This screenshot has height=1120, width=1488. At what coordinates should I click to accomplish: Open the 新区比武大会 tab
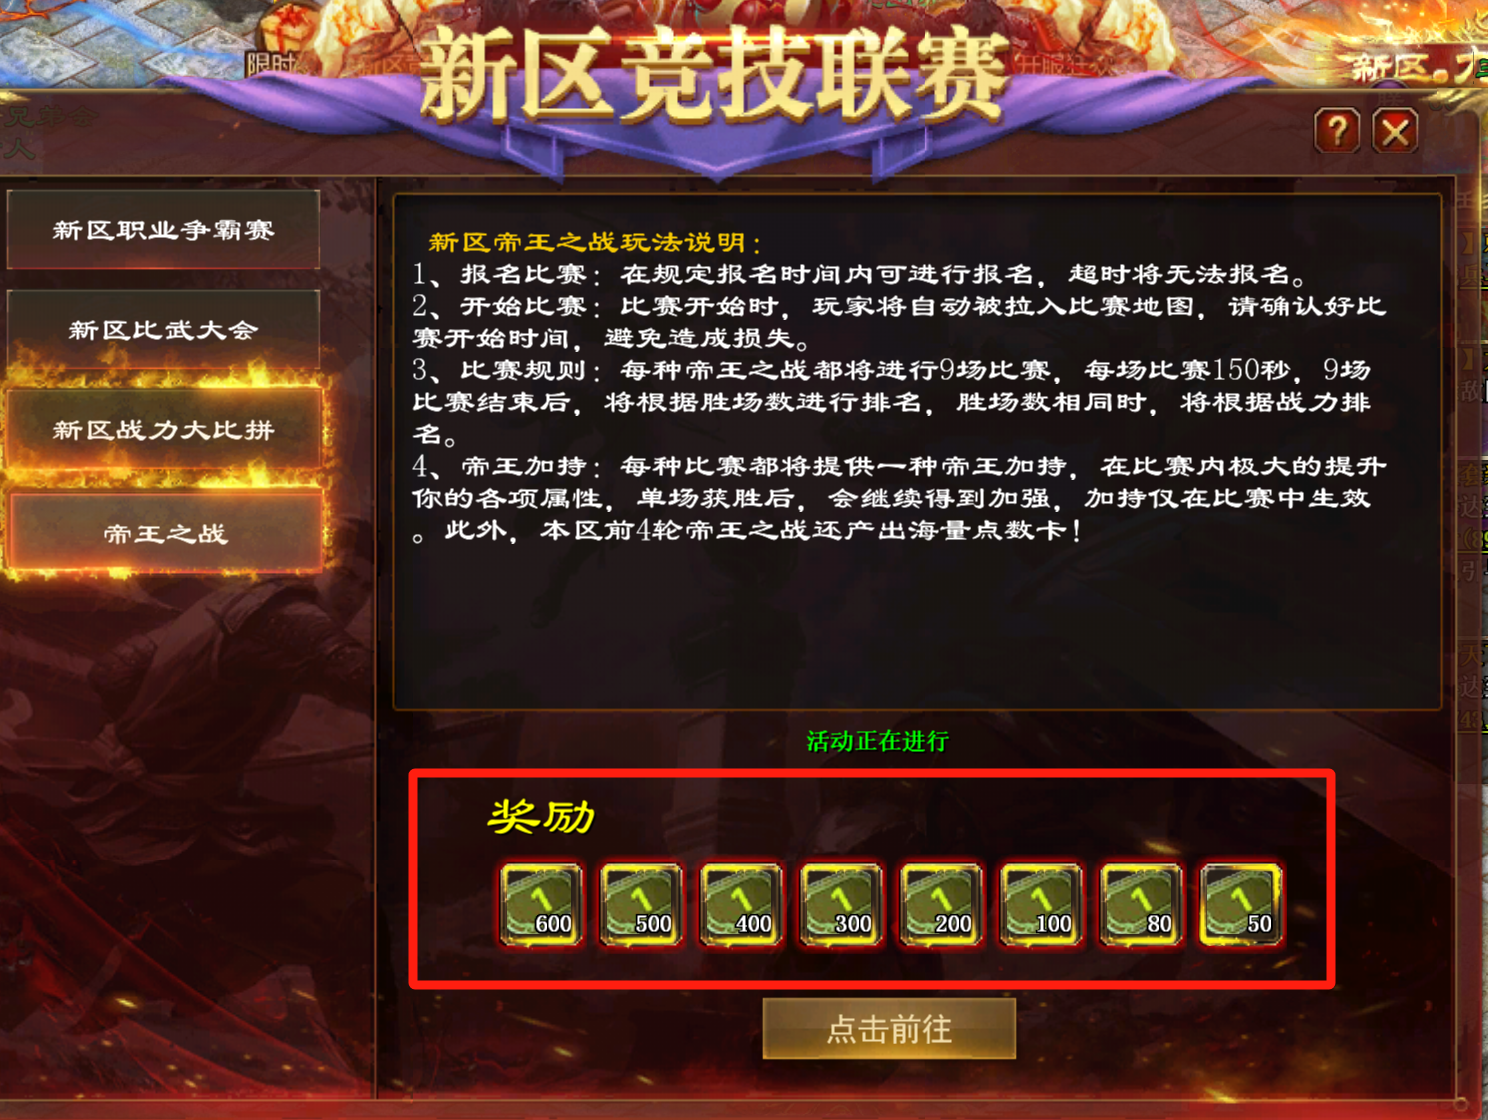164,329
